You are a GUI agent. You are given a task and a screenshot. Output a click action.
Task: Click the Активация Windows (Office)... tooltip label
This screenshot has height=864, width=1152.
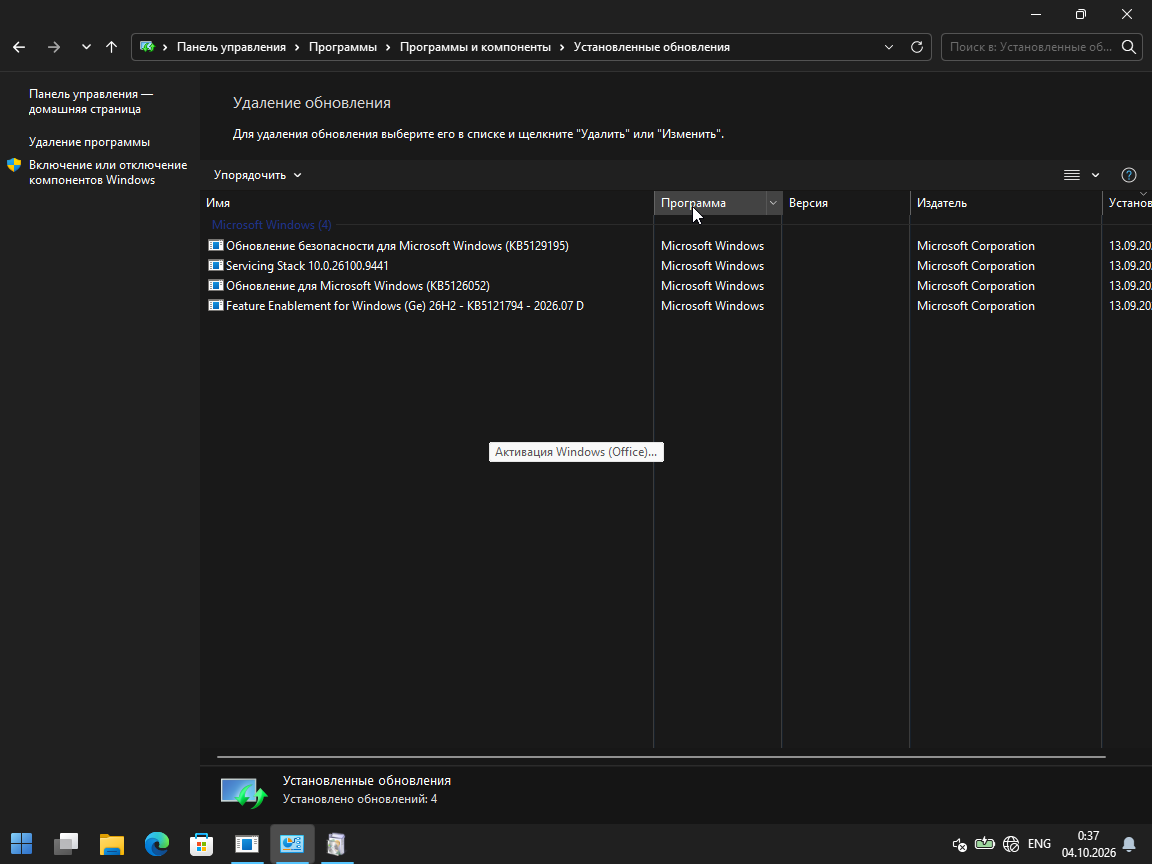[576, 452]
